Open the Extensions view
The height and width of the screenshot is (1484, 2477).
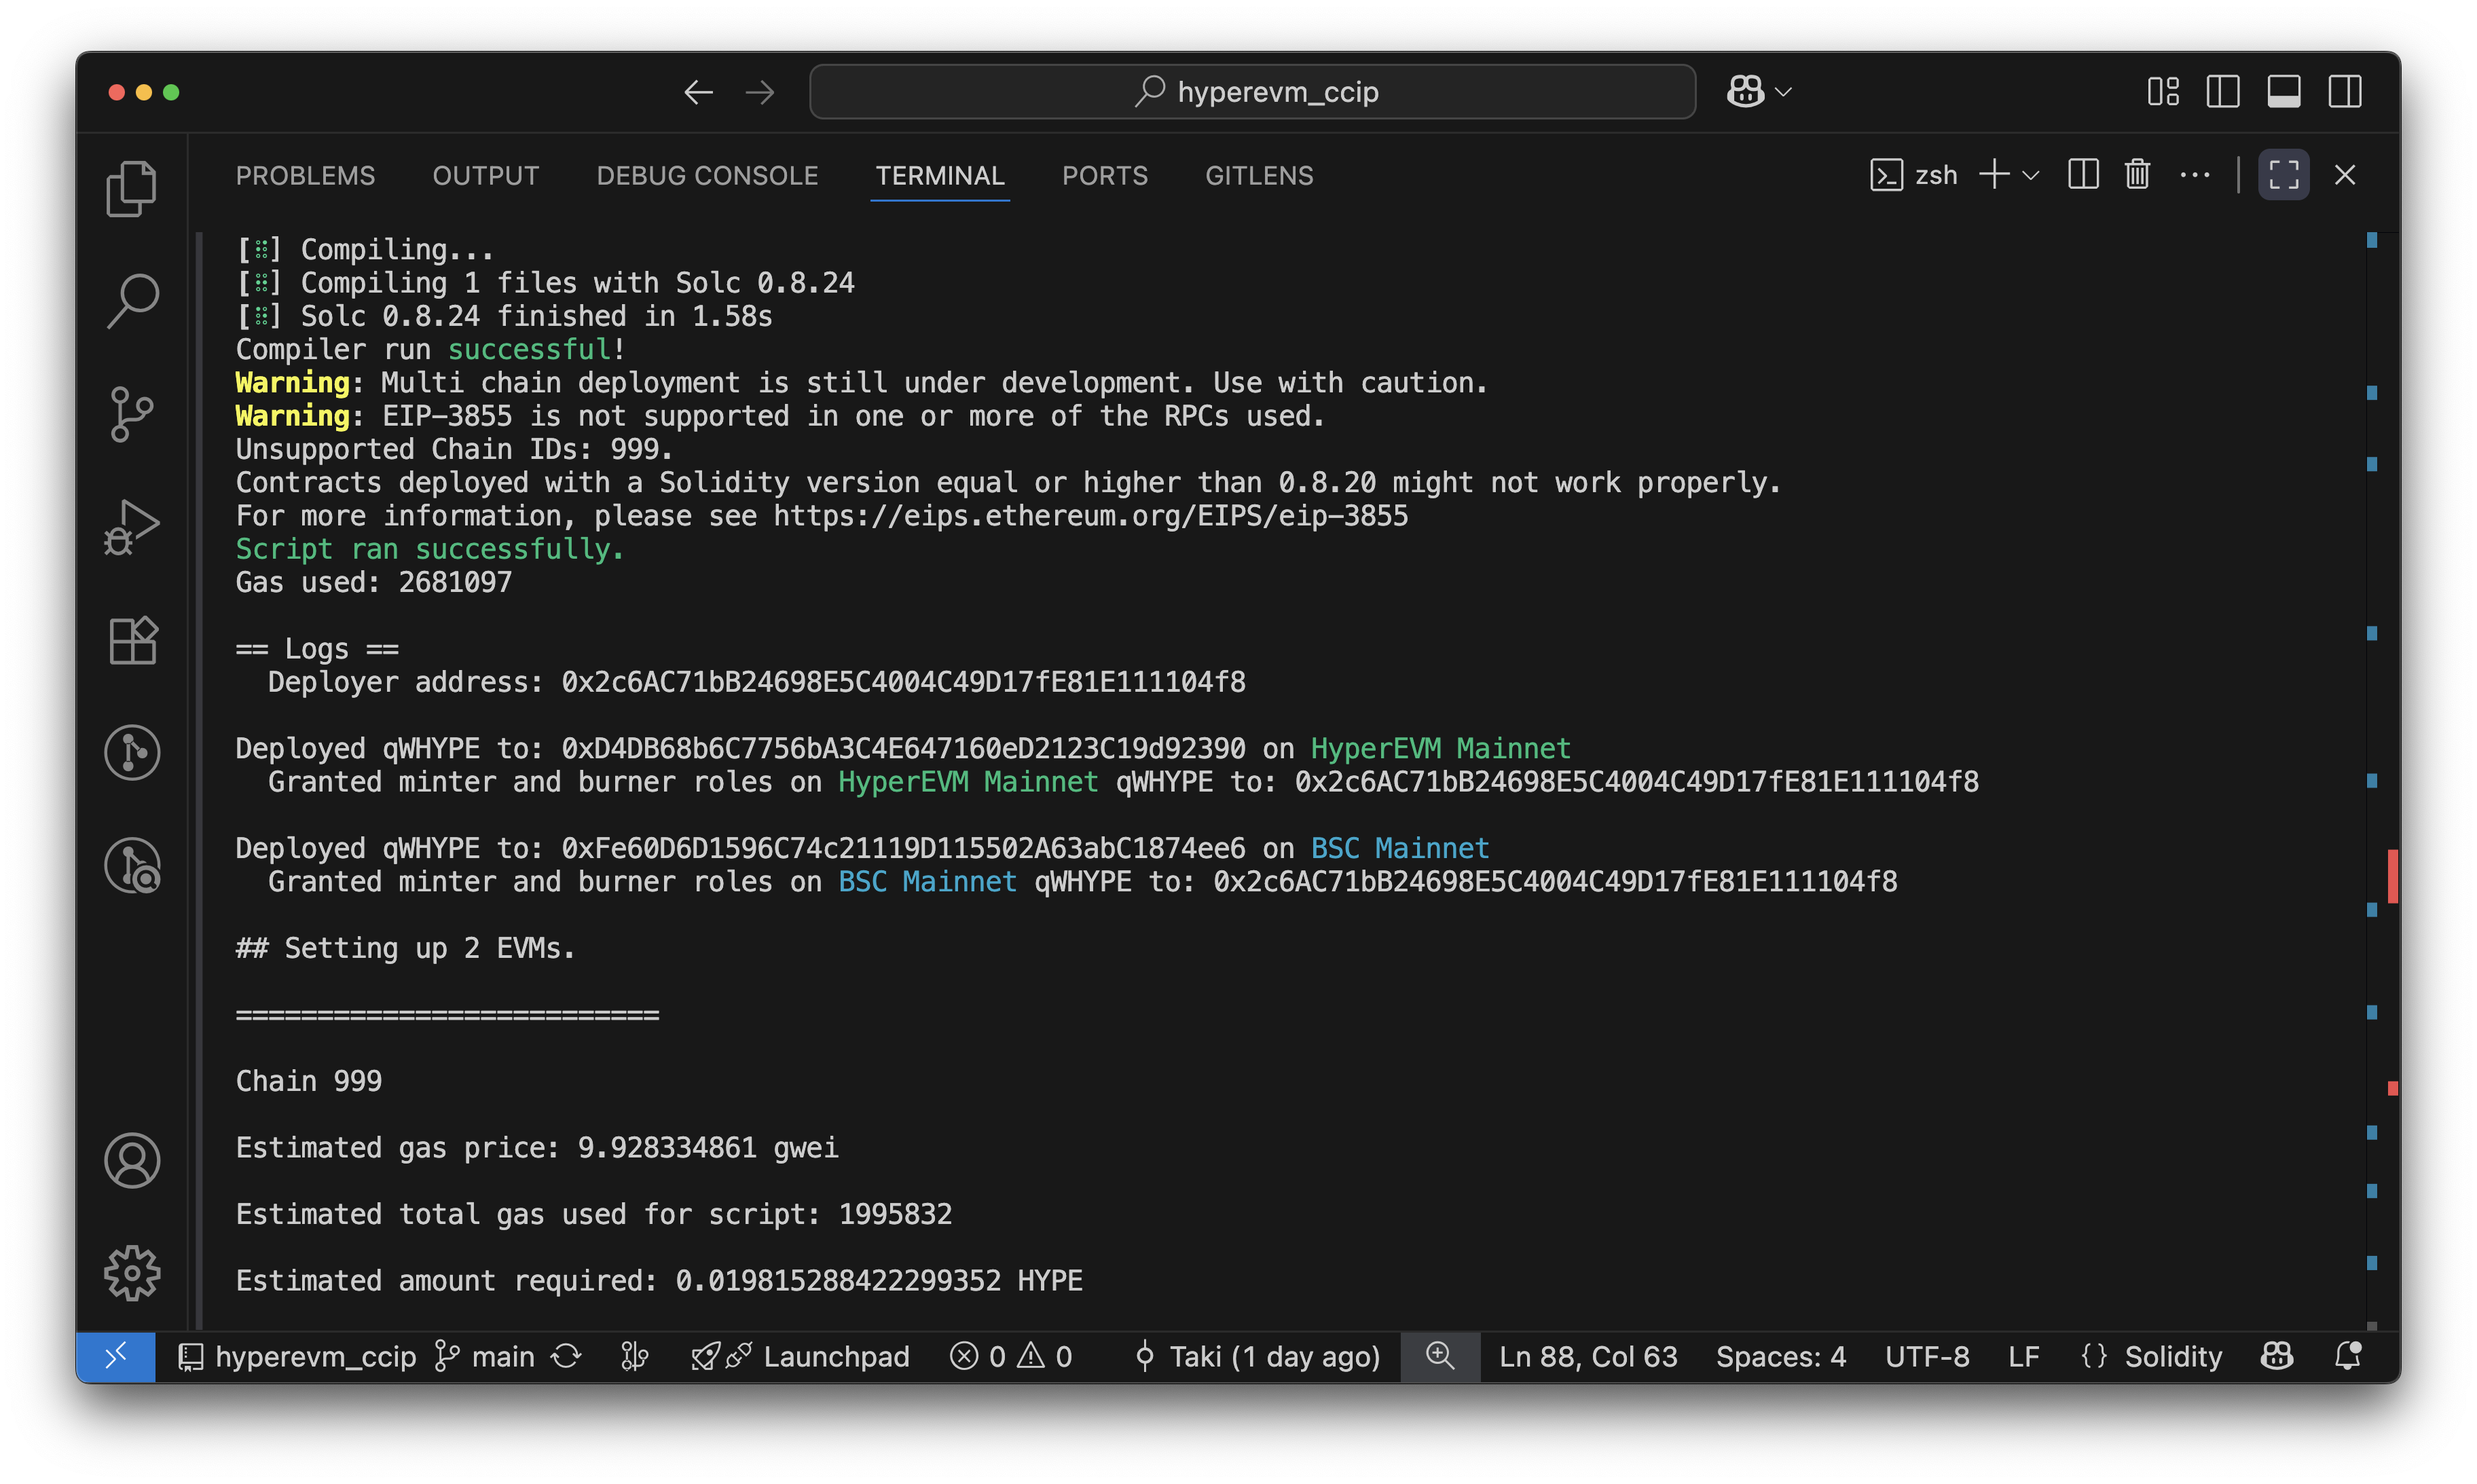131,640
